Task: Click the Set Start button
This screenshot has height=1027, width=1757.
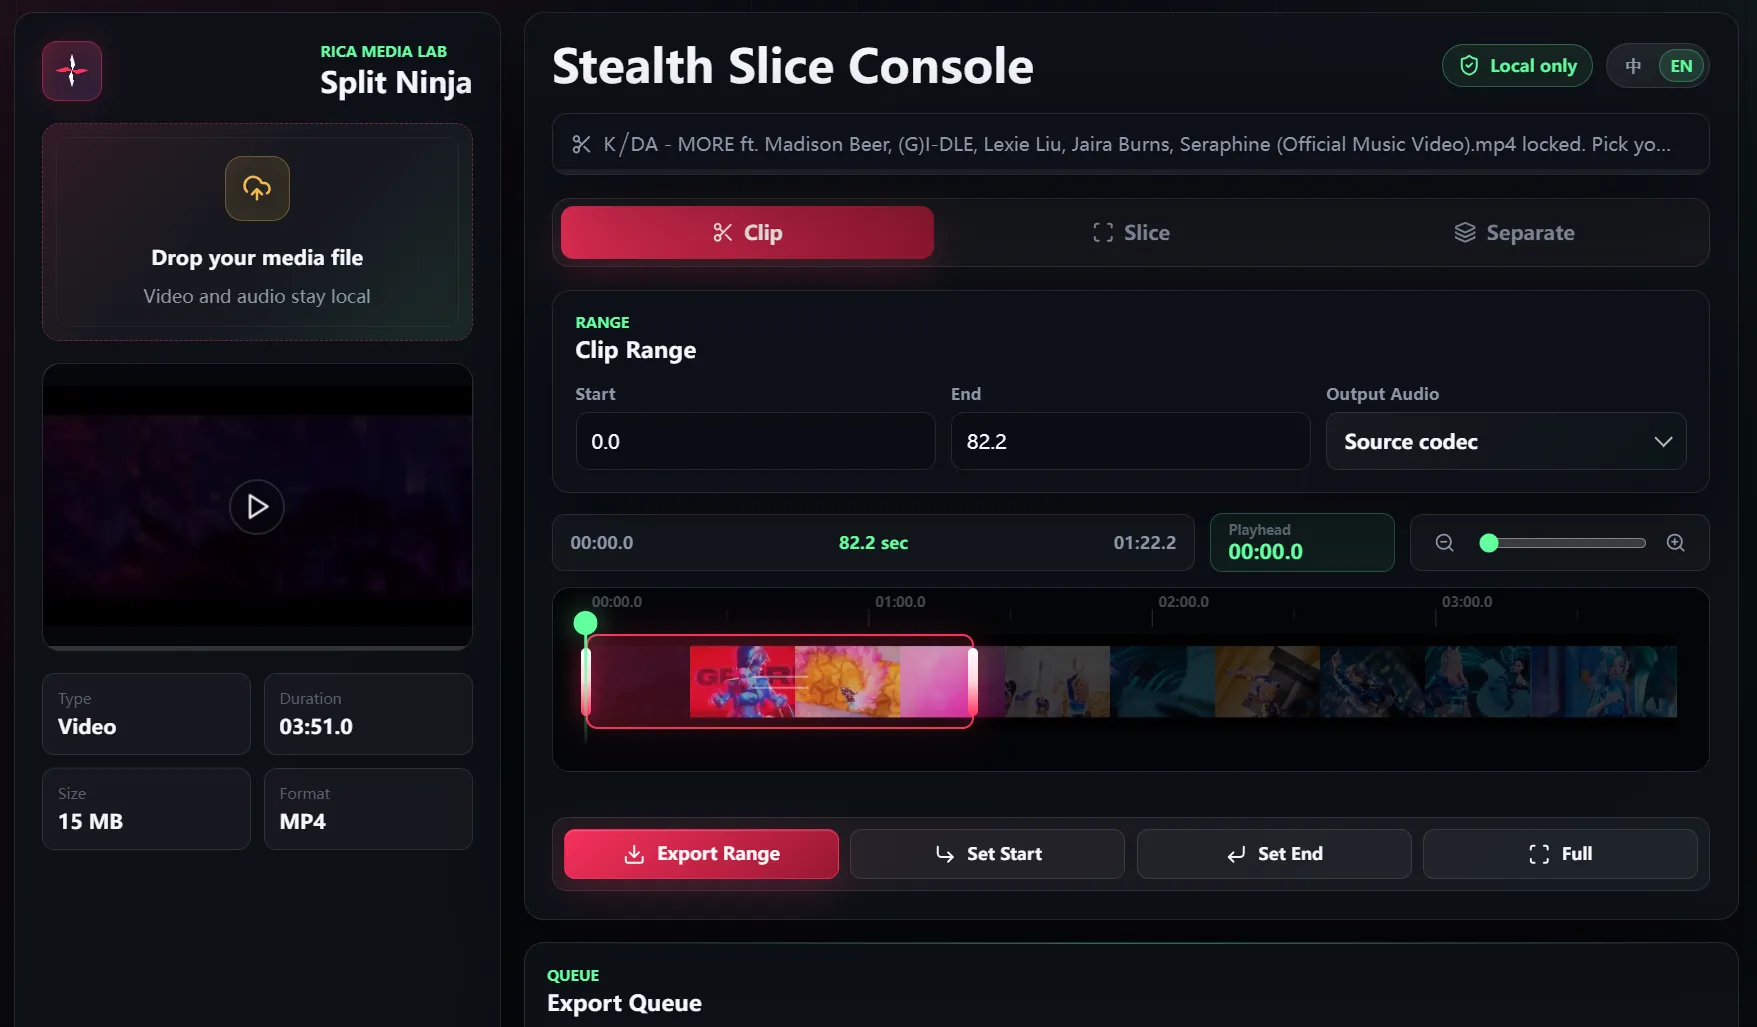Action: tap(988, 854)
